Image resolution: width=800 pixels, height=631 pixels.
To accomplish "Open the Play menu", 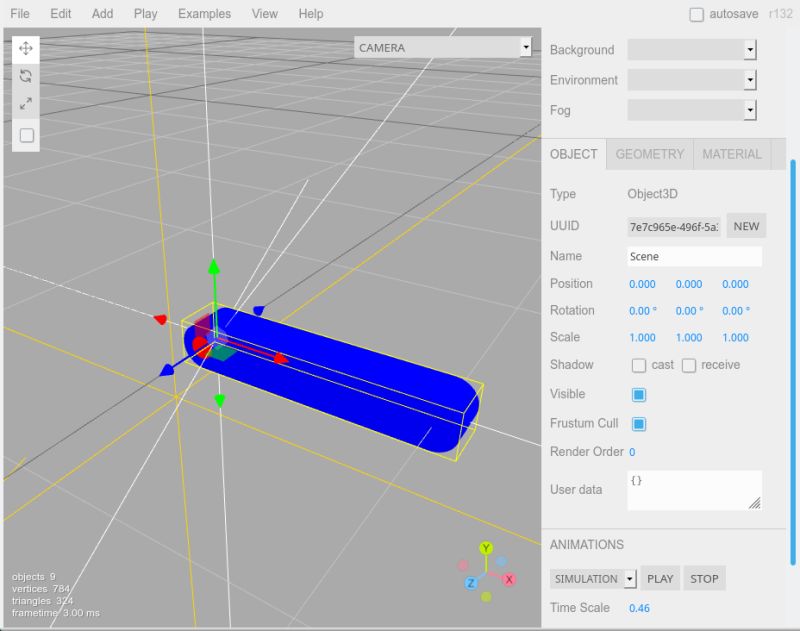I will (145, 14).
